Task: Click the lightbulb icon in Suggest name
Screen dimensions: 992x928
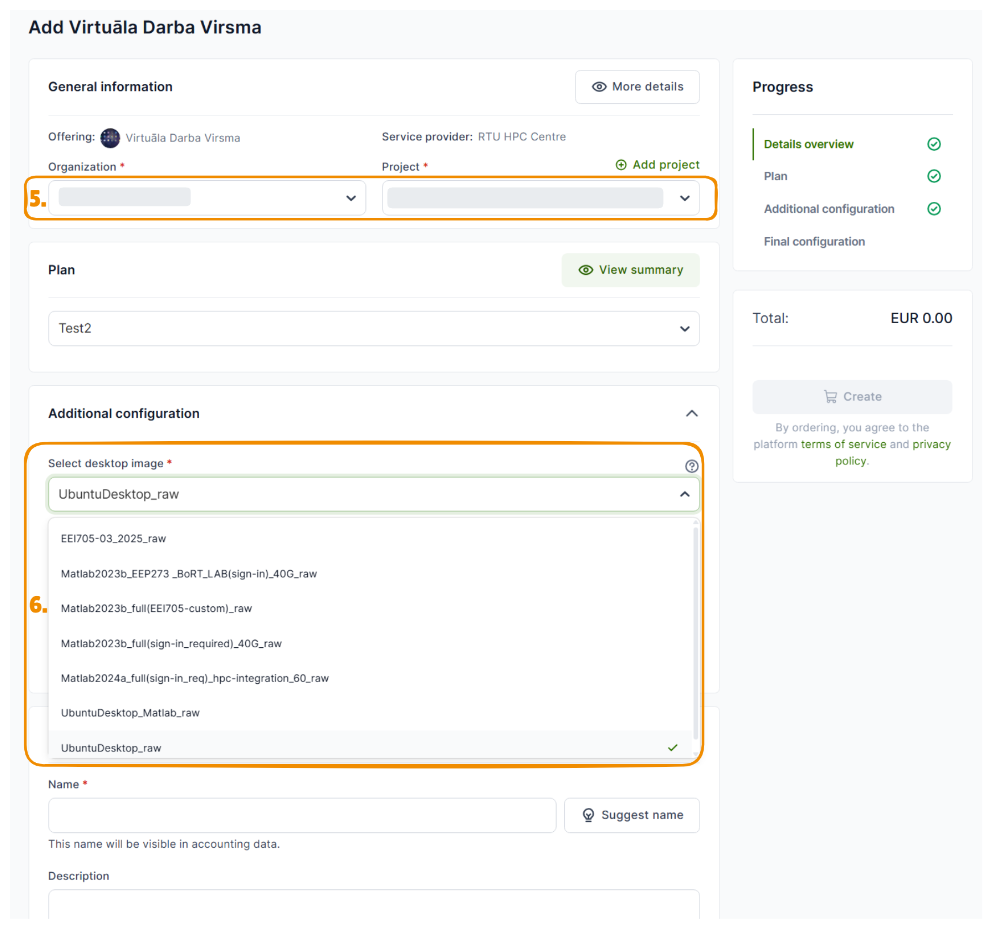Action: tap(588, 815)
